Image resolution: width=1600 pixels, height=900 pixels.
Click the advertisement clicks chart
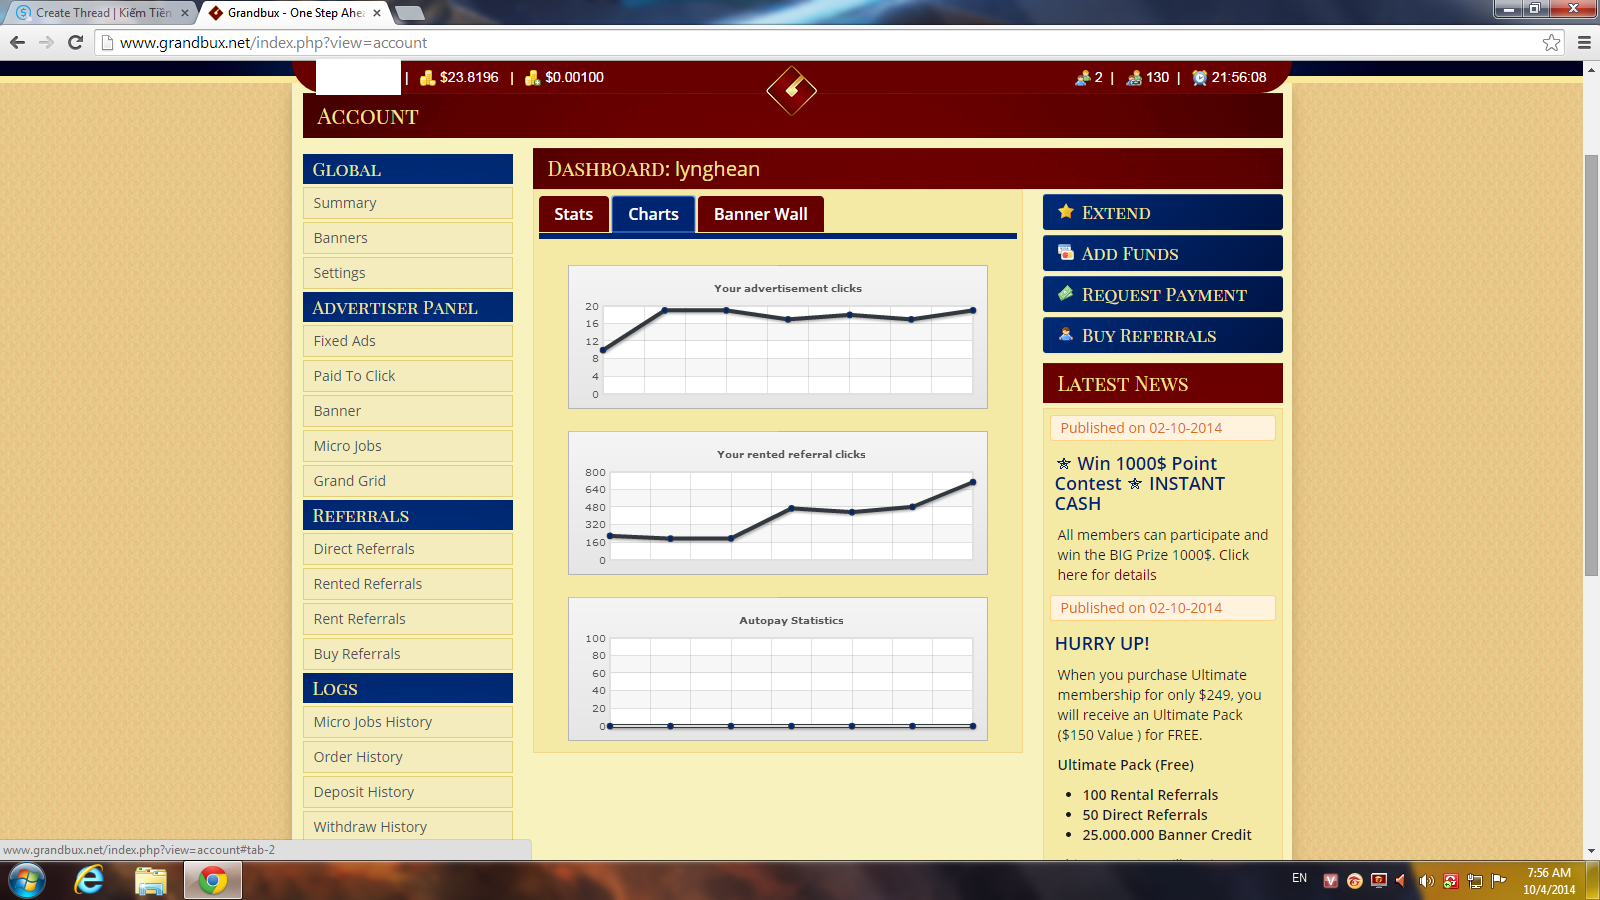778,337
